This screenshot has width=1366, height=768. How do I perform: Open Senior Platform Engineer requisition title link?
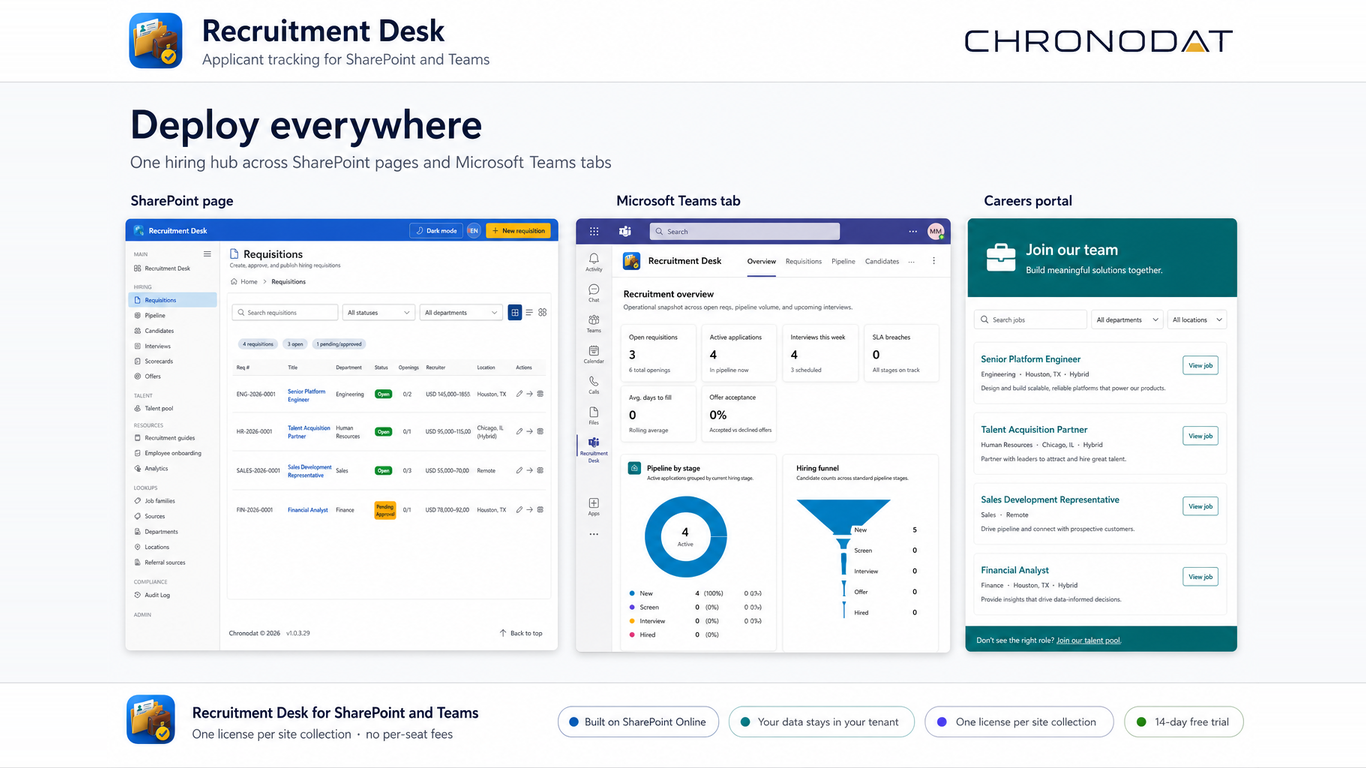[307, 395]
